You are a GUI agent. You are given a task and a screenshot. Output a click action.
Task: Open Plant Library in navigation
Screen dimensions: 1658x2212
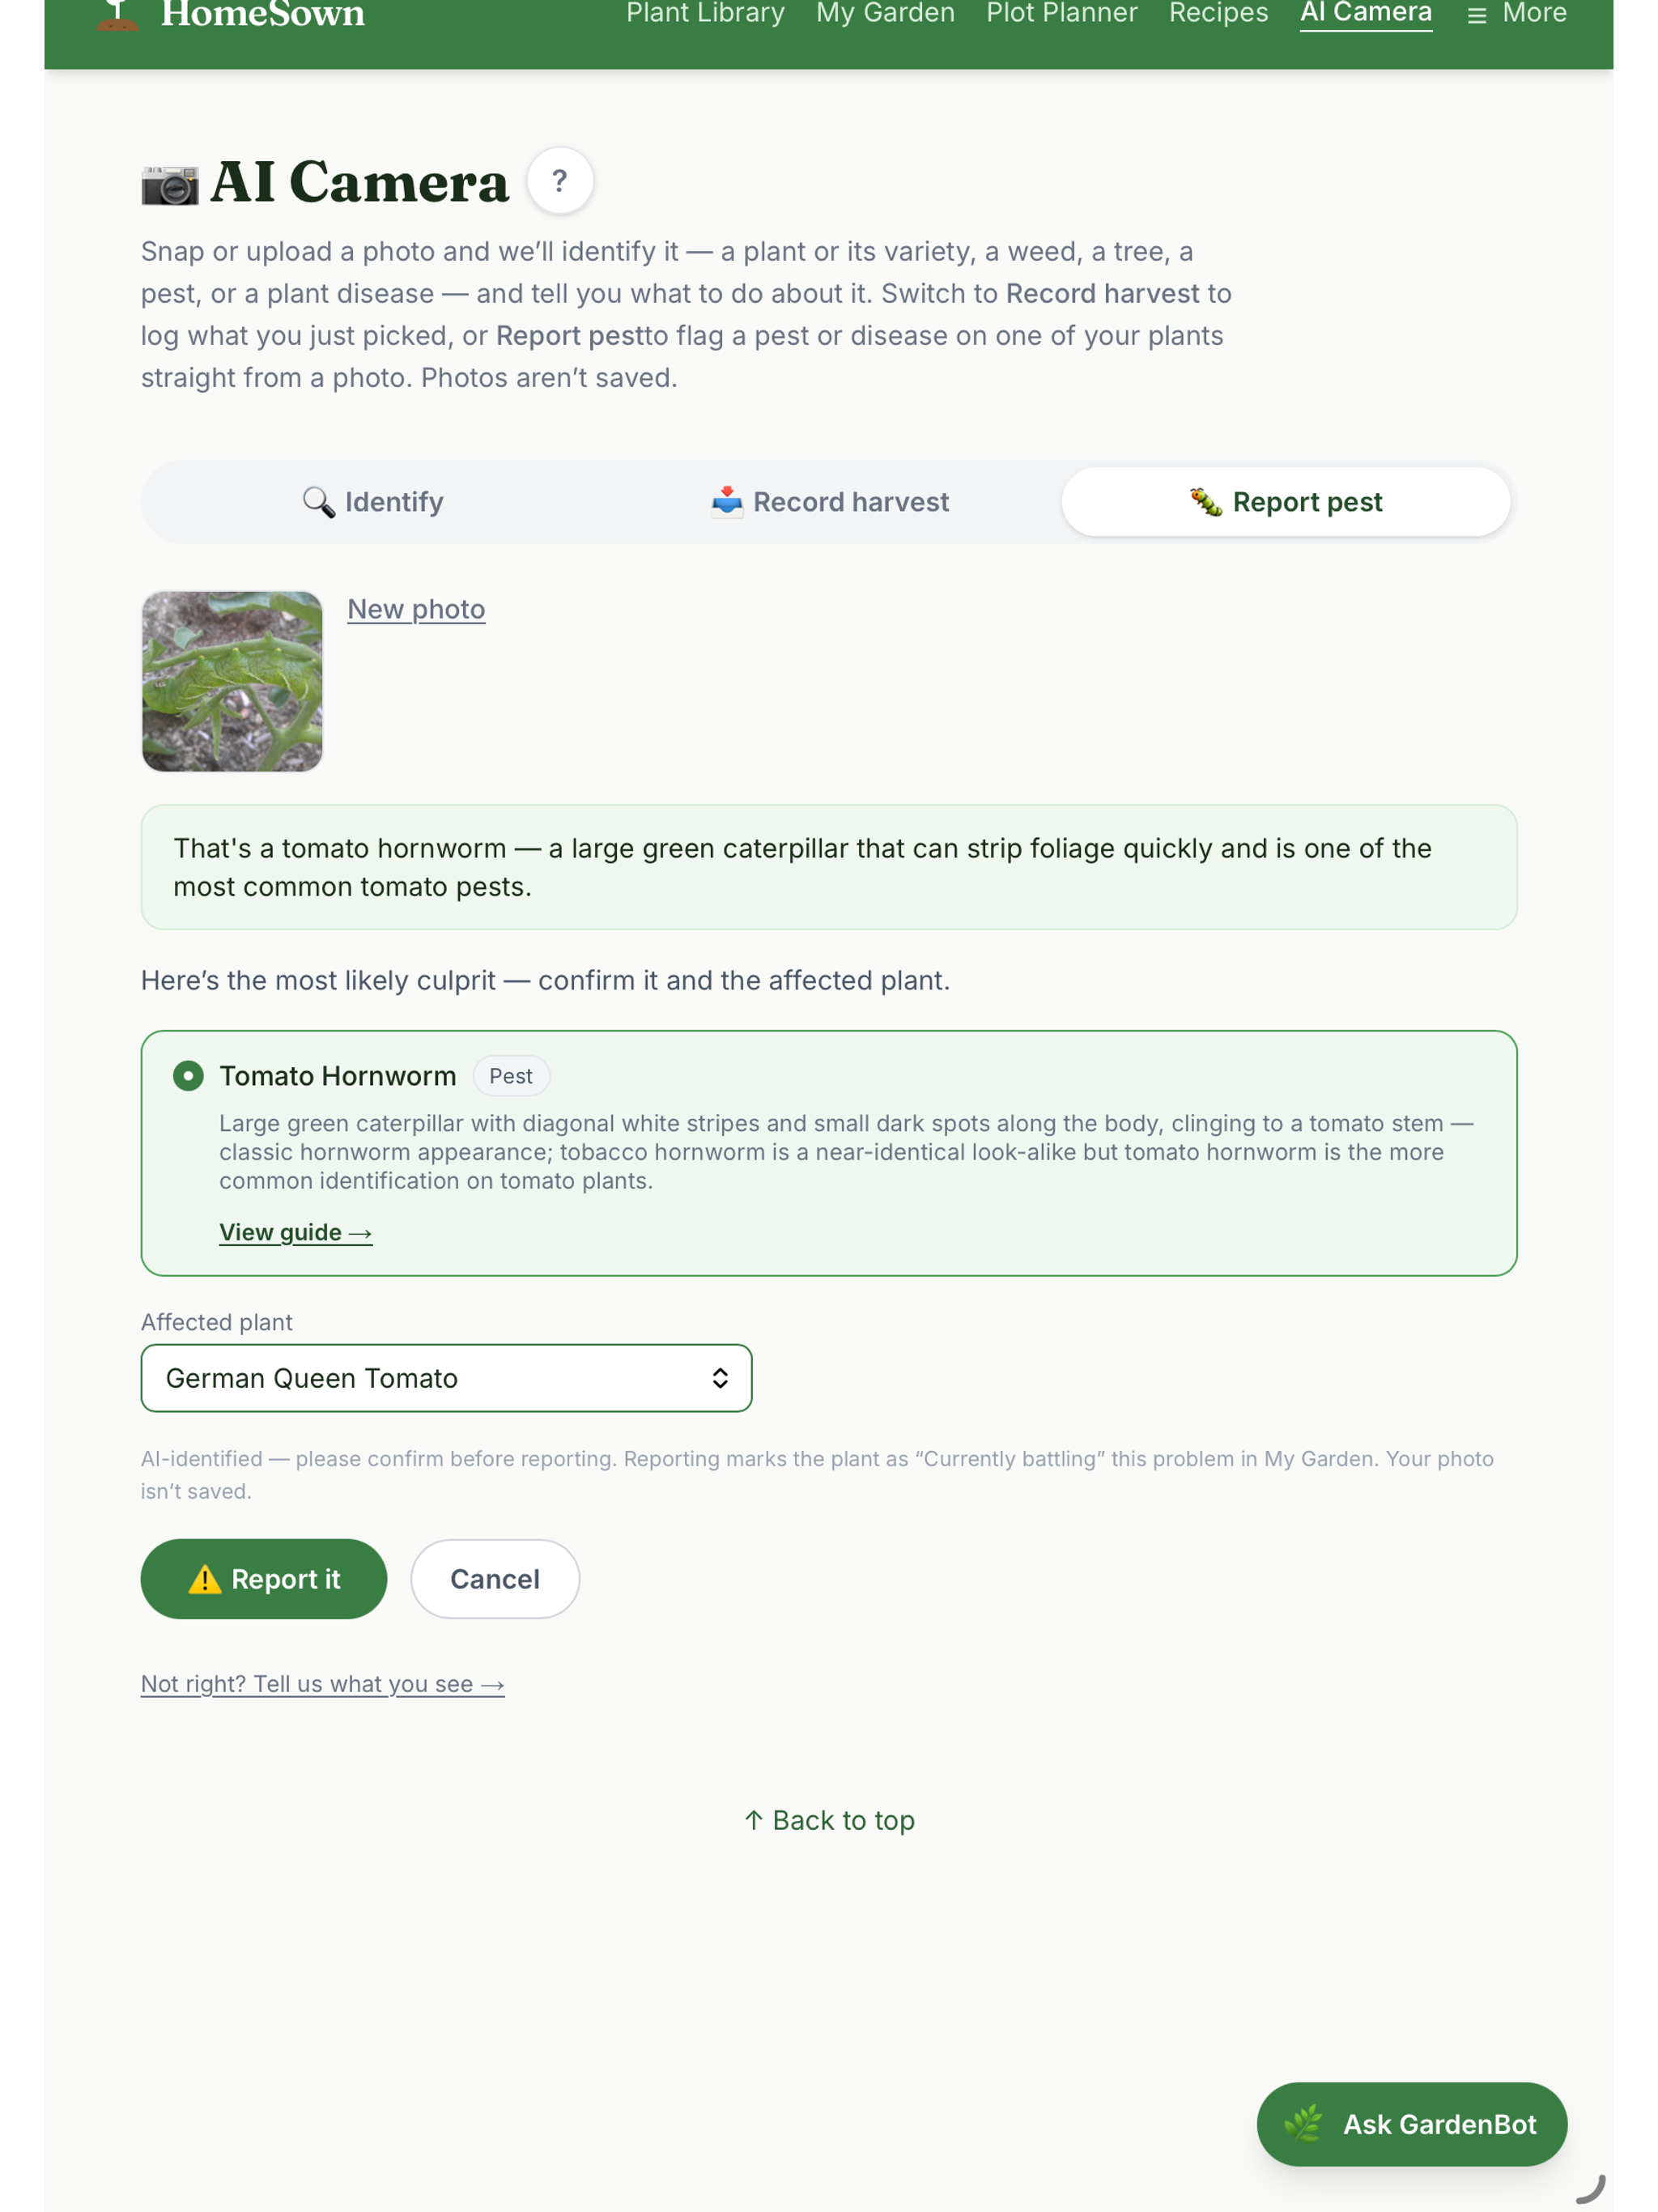705,13
